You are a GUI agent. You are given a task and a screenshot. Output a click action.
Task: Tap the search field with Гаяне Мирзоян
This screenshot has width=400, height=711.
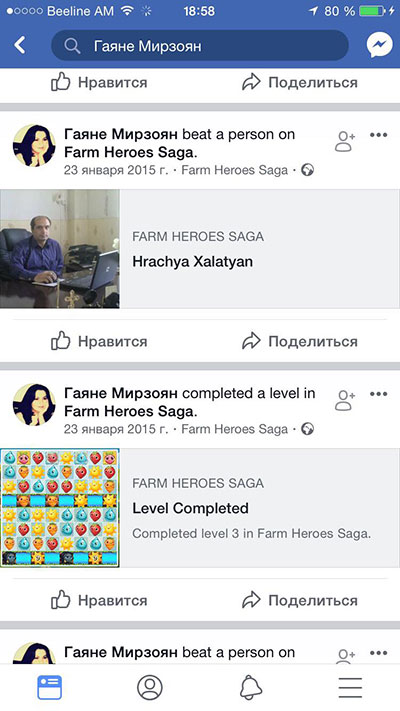pos(200,45)
